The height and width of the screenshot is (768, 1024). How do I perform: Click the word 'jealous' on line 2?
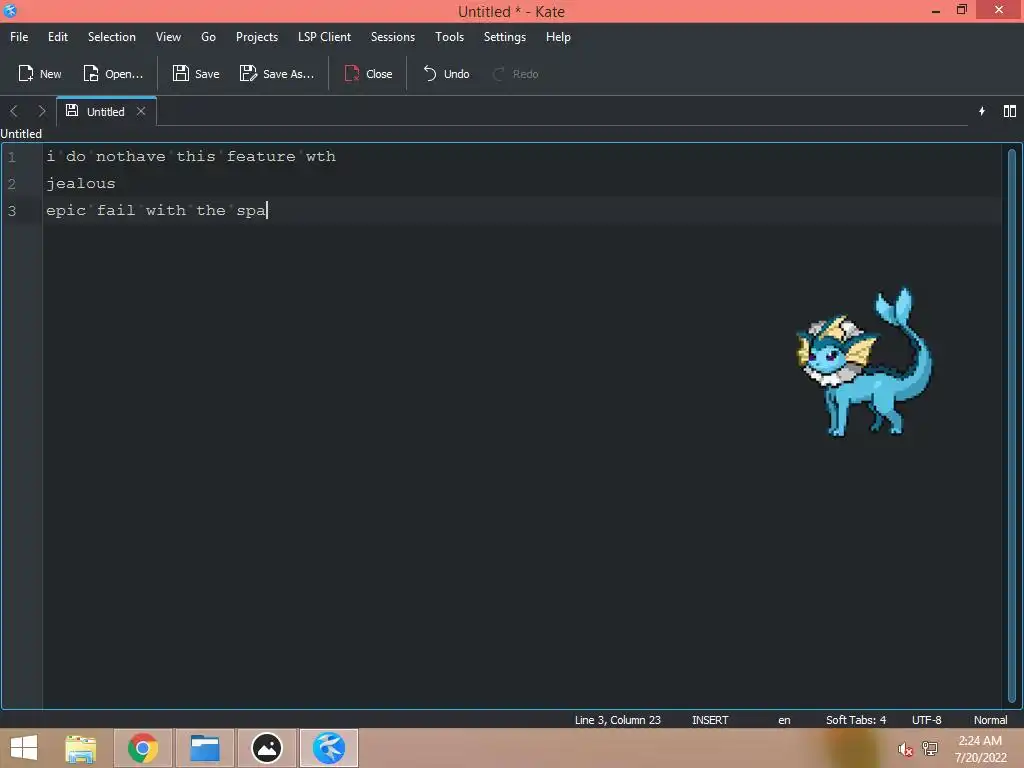[x=81, y=184]
